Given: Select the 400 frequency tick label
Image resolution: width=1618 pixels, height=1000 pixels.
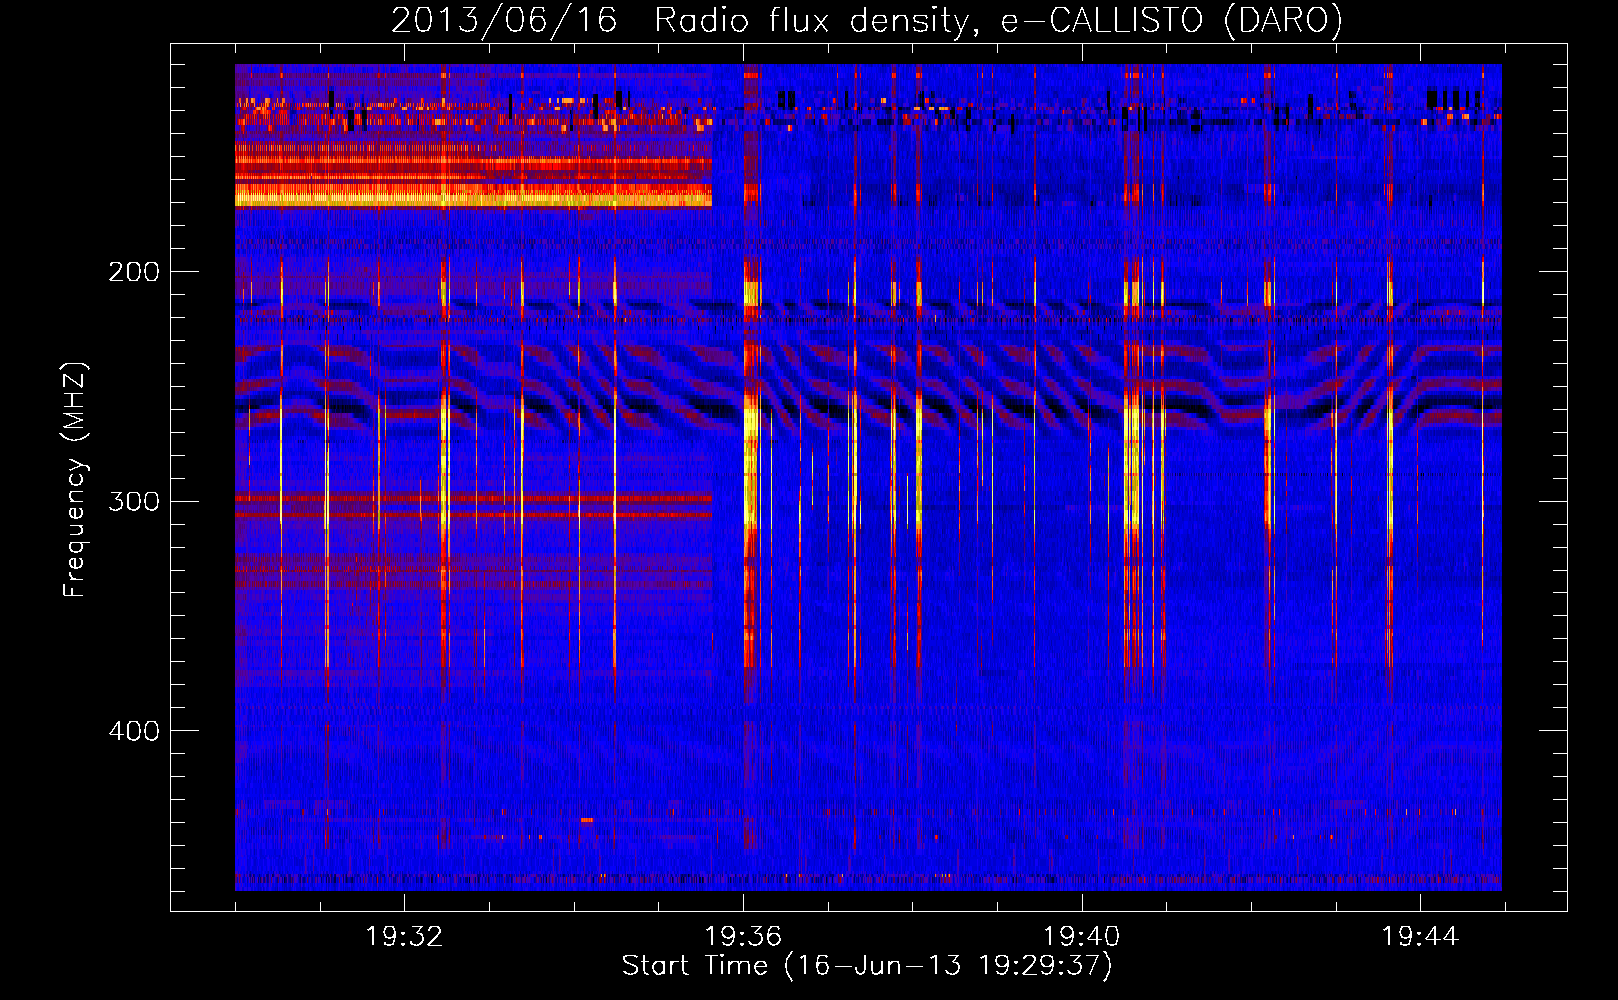Looking at the screenshot, I should point(134,731).
